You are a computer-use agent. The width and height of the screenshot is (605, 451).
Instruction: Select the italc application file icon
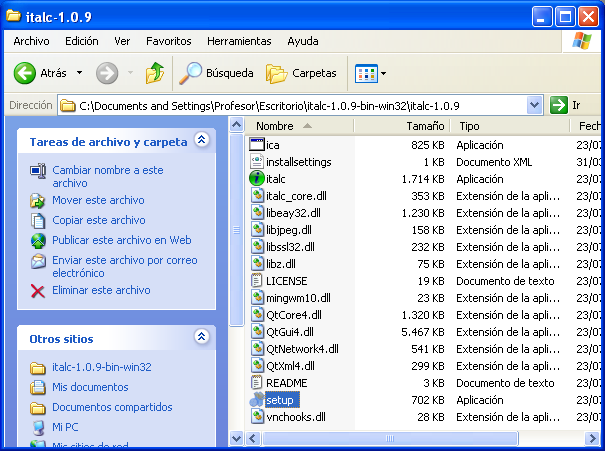[257, 179]
